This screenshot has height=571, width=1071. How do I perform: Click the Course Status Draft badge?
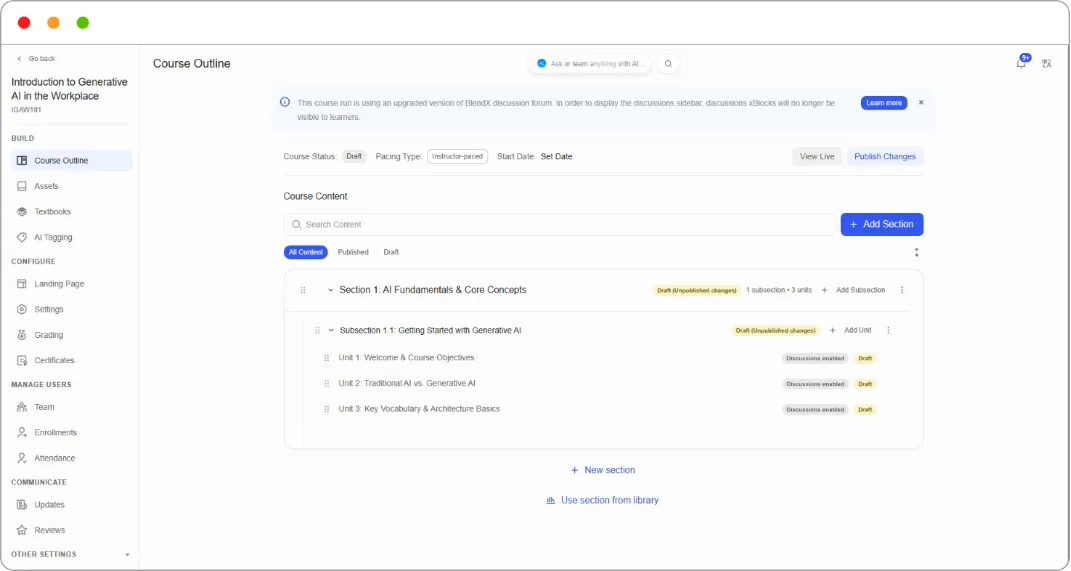(x=354, y=156)
